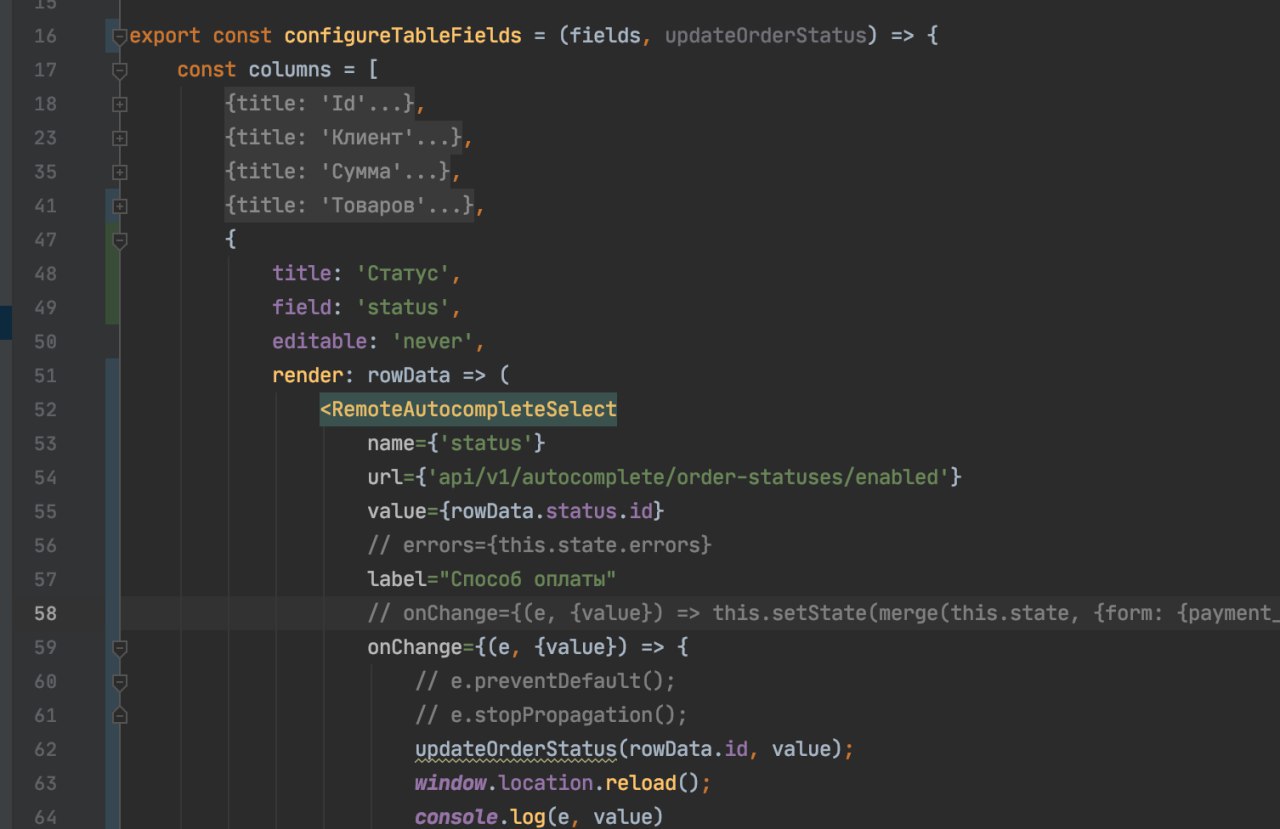1280x829 pixels.
Task: Click the RemoteAutocompleteSelect tag name
Action: 474,410
